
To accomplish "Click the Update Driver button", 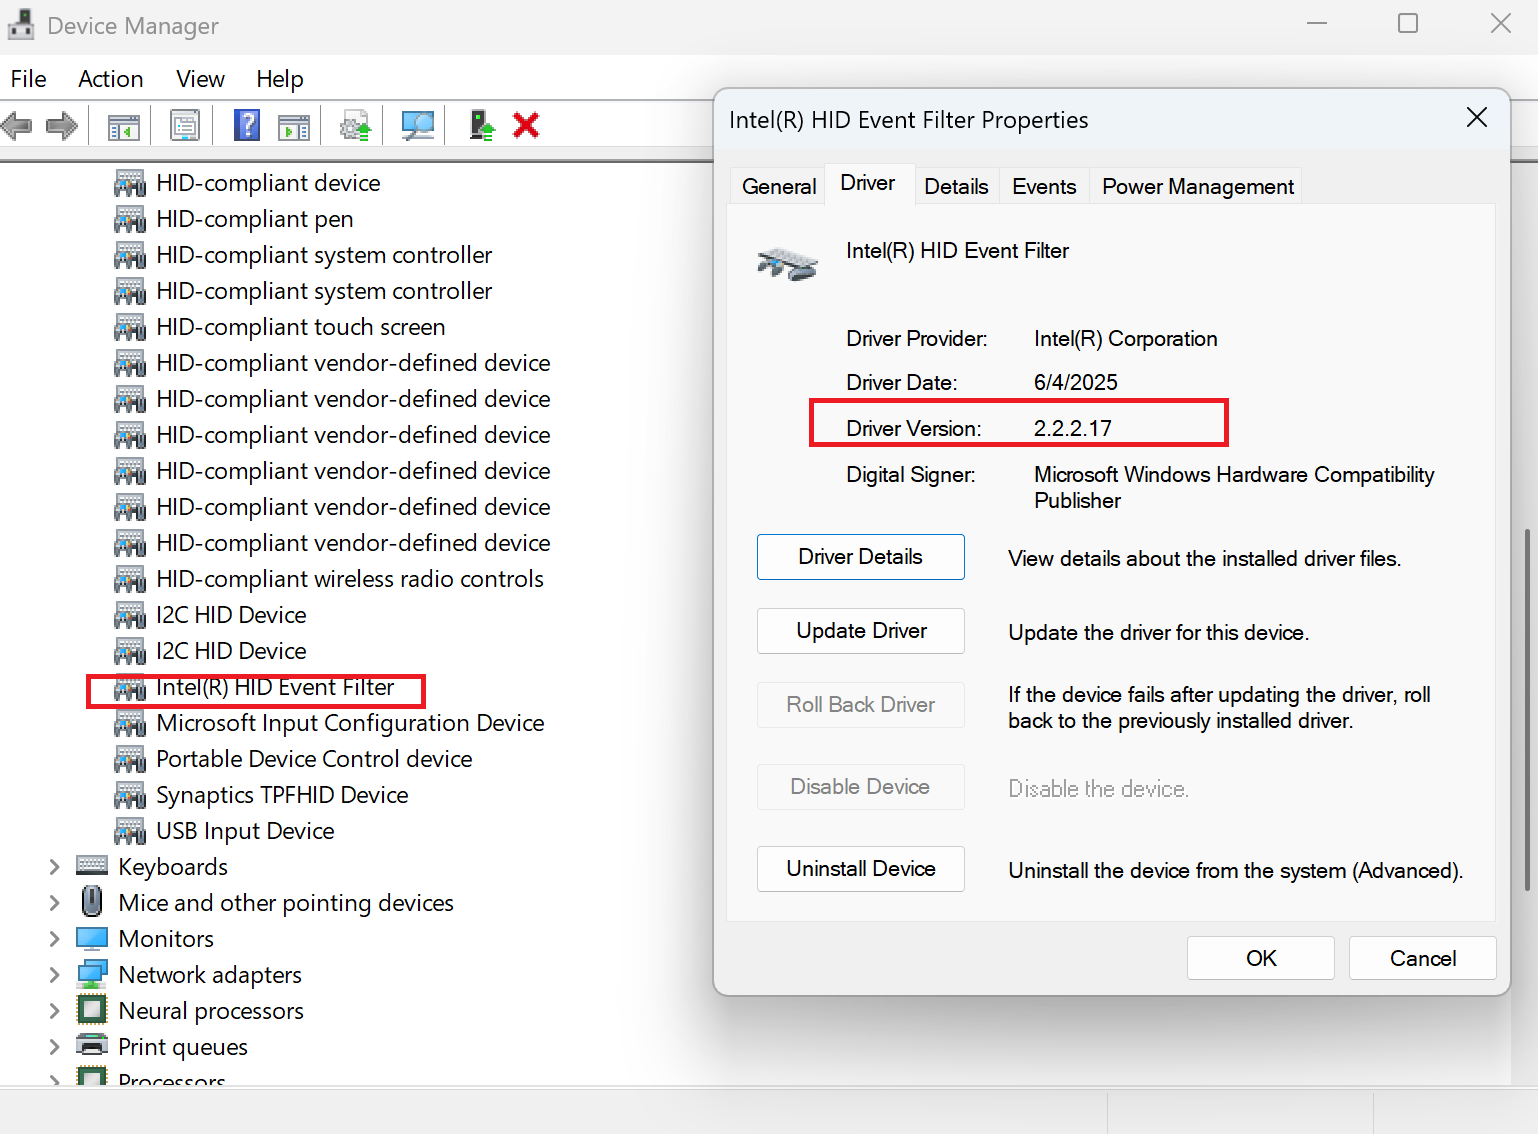I will pos(861,631).
